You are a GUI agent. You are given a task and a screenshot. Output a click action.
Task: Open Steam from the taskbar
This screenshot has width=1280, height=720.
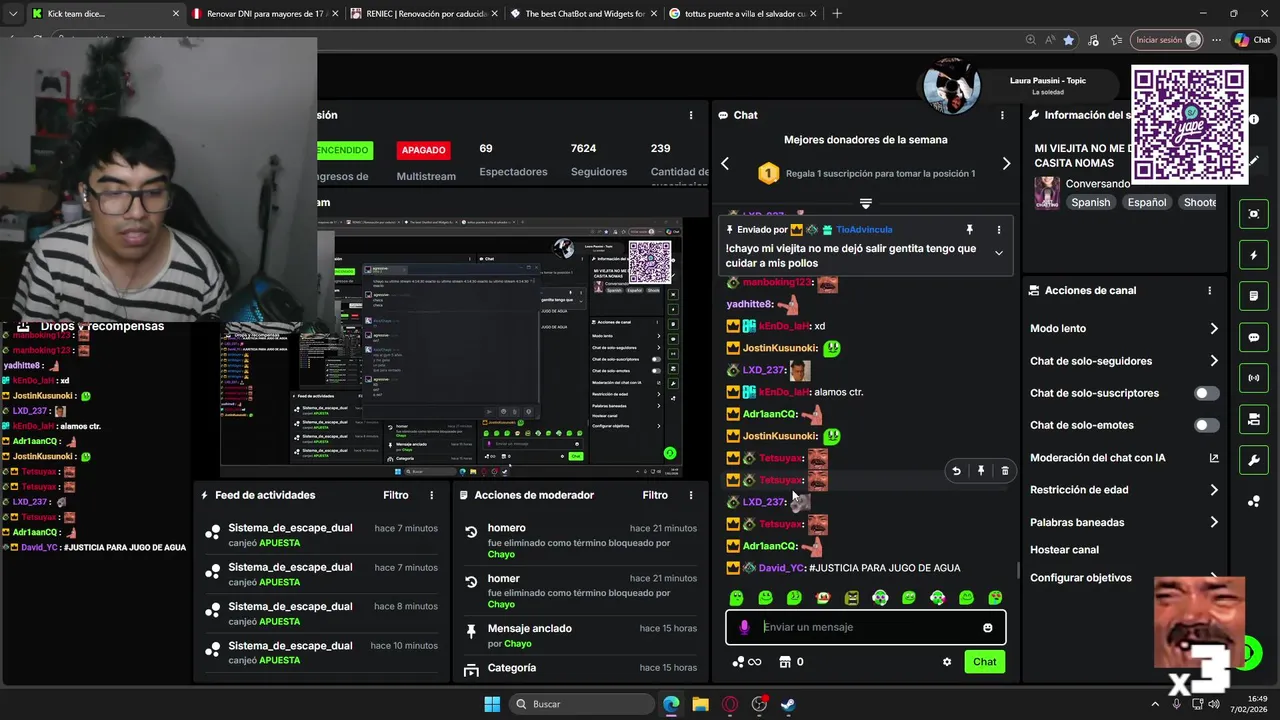(788, 704)
